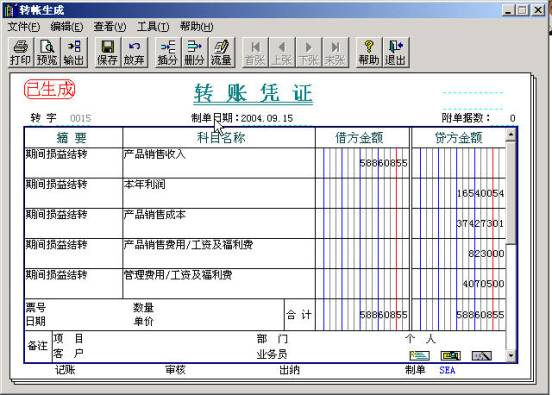Image resolution: width=552 pixels, height=395 pixels.
Task: Click the voucher table scrollbar down arrow
Action: (511, 356)
